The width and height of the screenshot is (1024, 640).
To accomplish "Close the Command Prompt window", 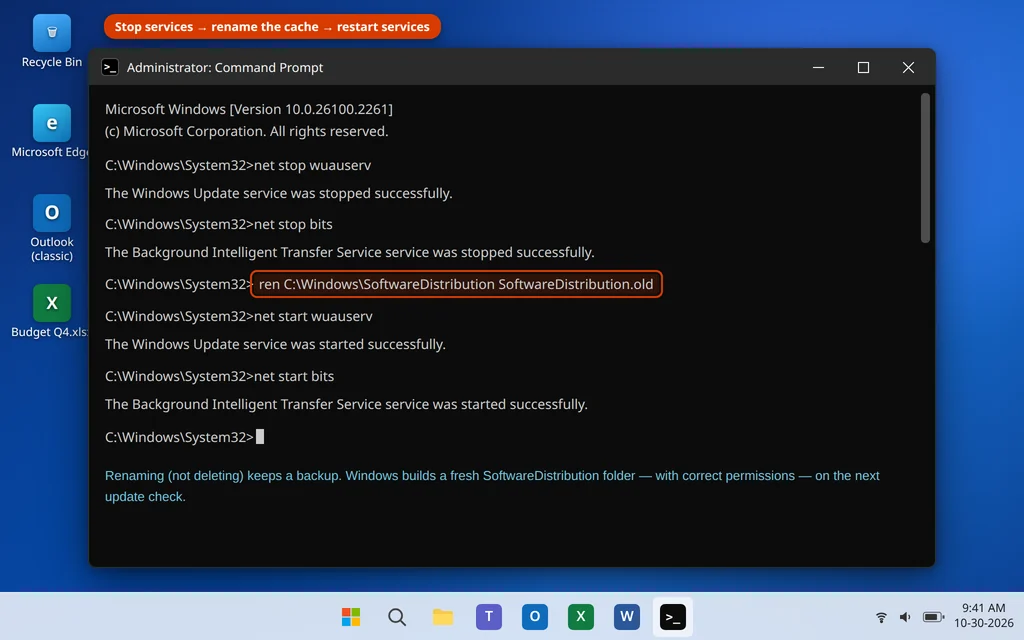I will pos(908,67).
